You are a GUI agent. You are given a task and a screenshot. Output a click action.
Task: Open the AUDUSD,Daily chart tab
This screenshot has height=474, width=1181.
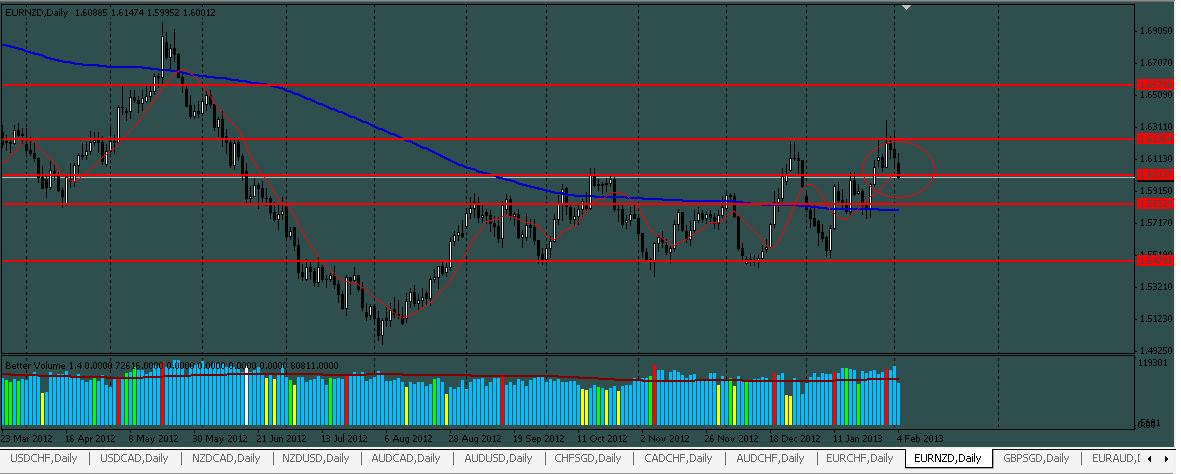tap(497, 458)
